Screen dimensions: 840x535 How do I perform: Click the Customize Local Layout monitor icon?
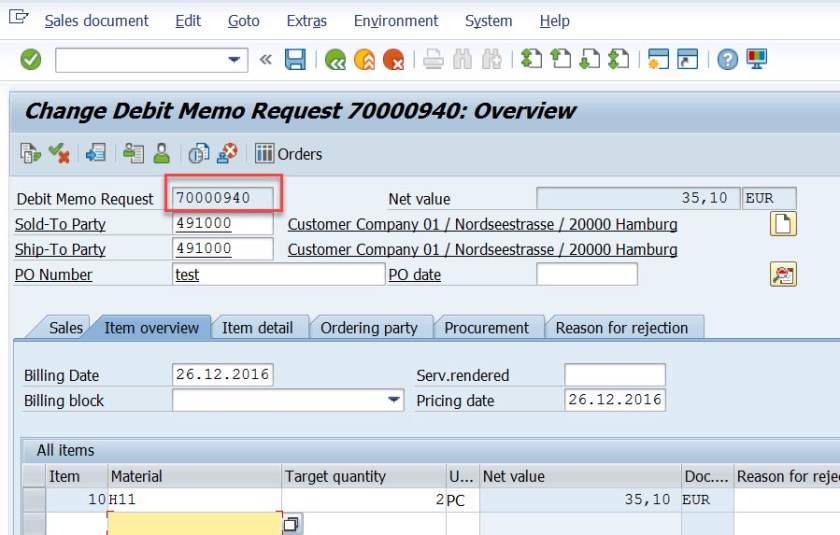(x=756, y=60)
